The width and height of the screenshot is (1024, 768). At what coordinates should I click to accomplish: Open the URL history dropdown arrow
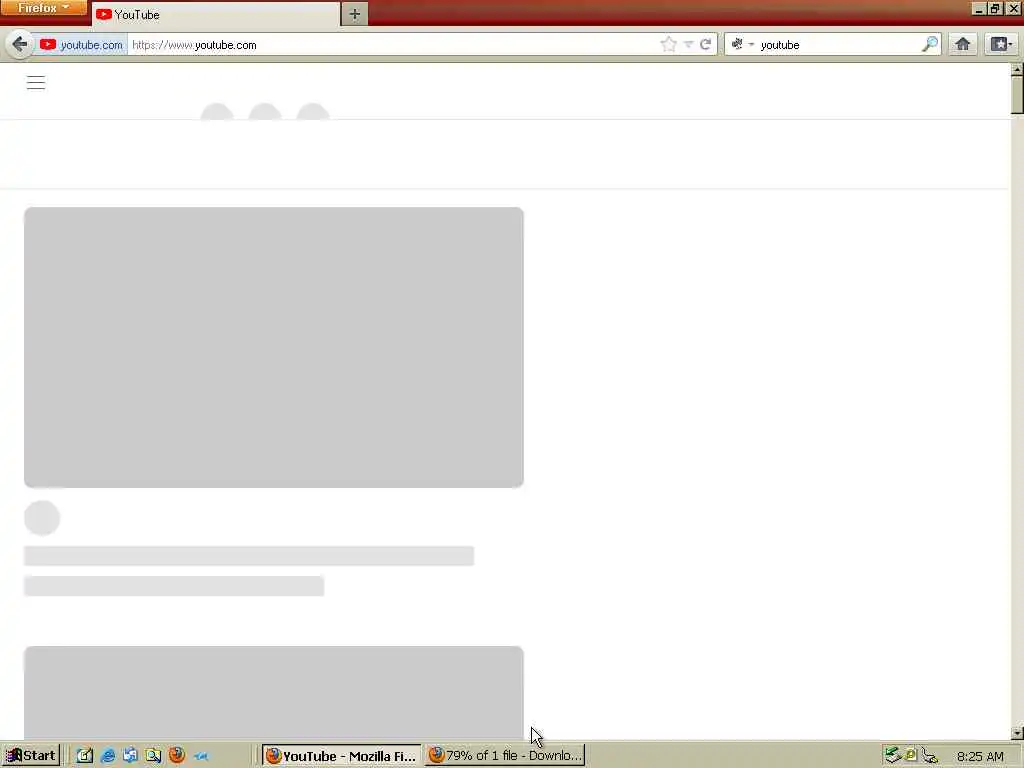(688, 44)
